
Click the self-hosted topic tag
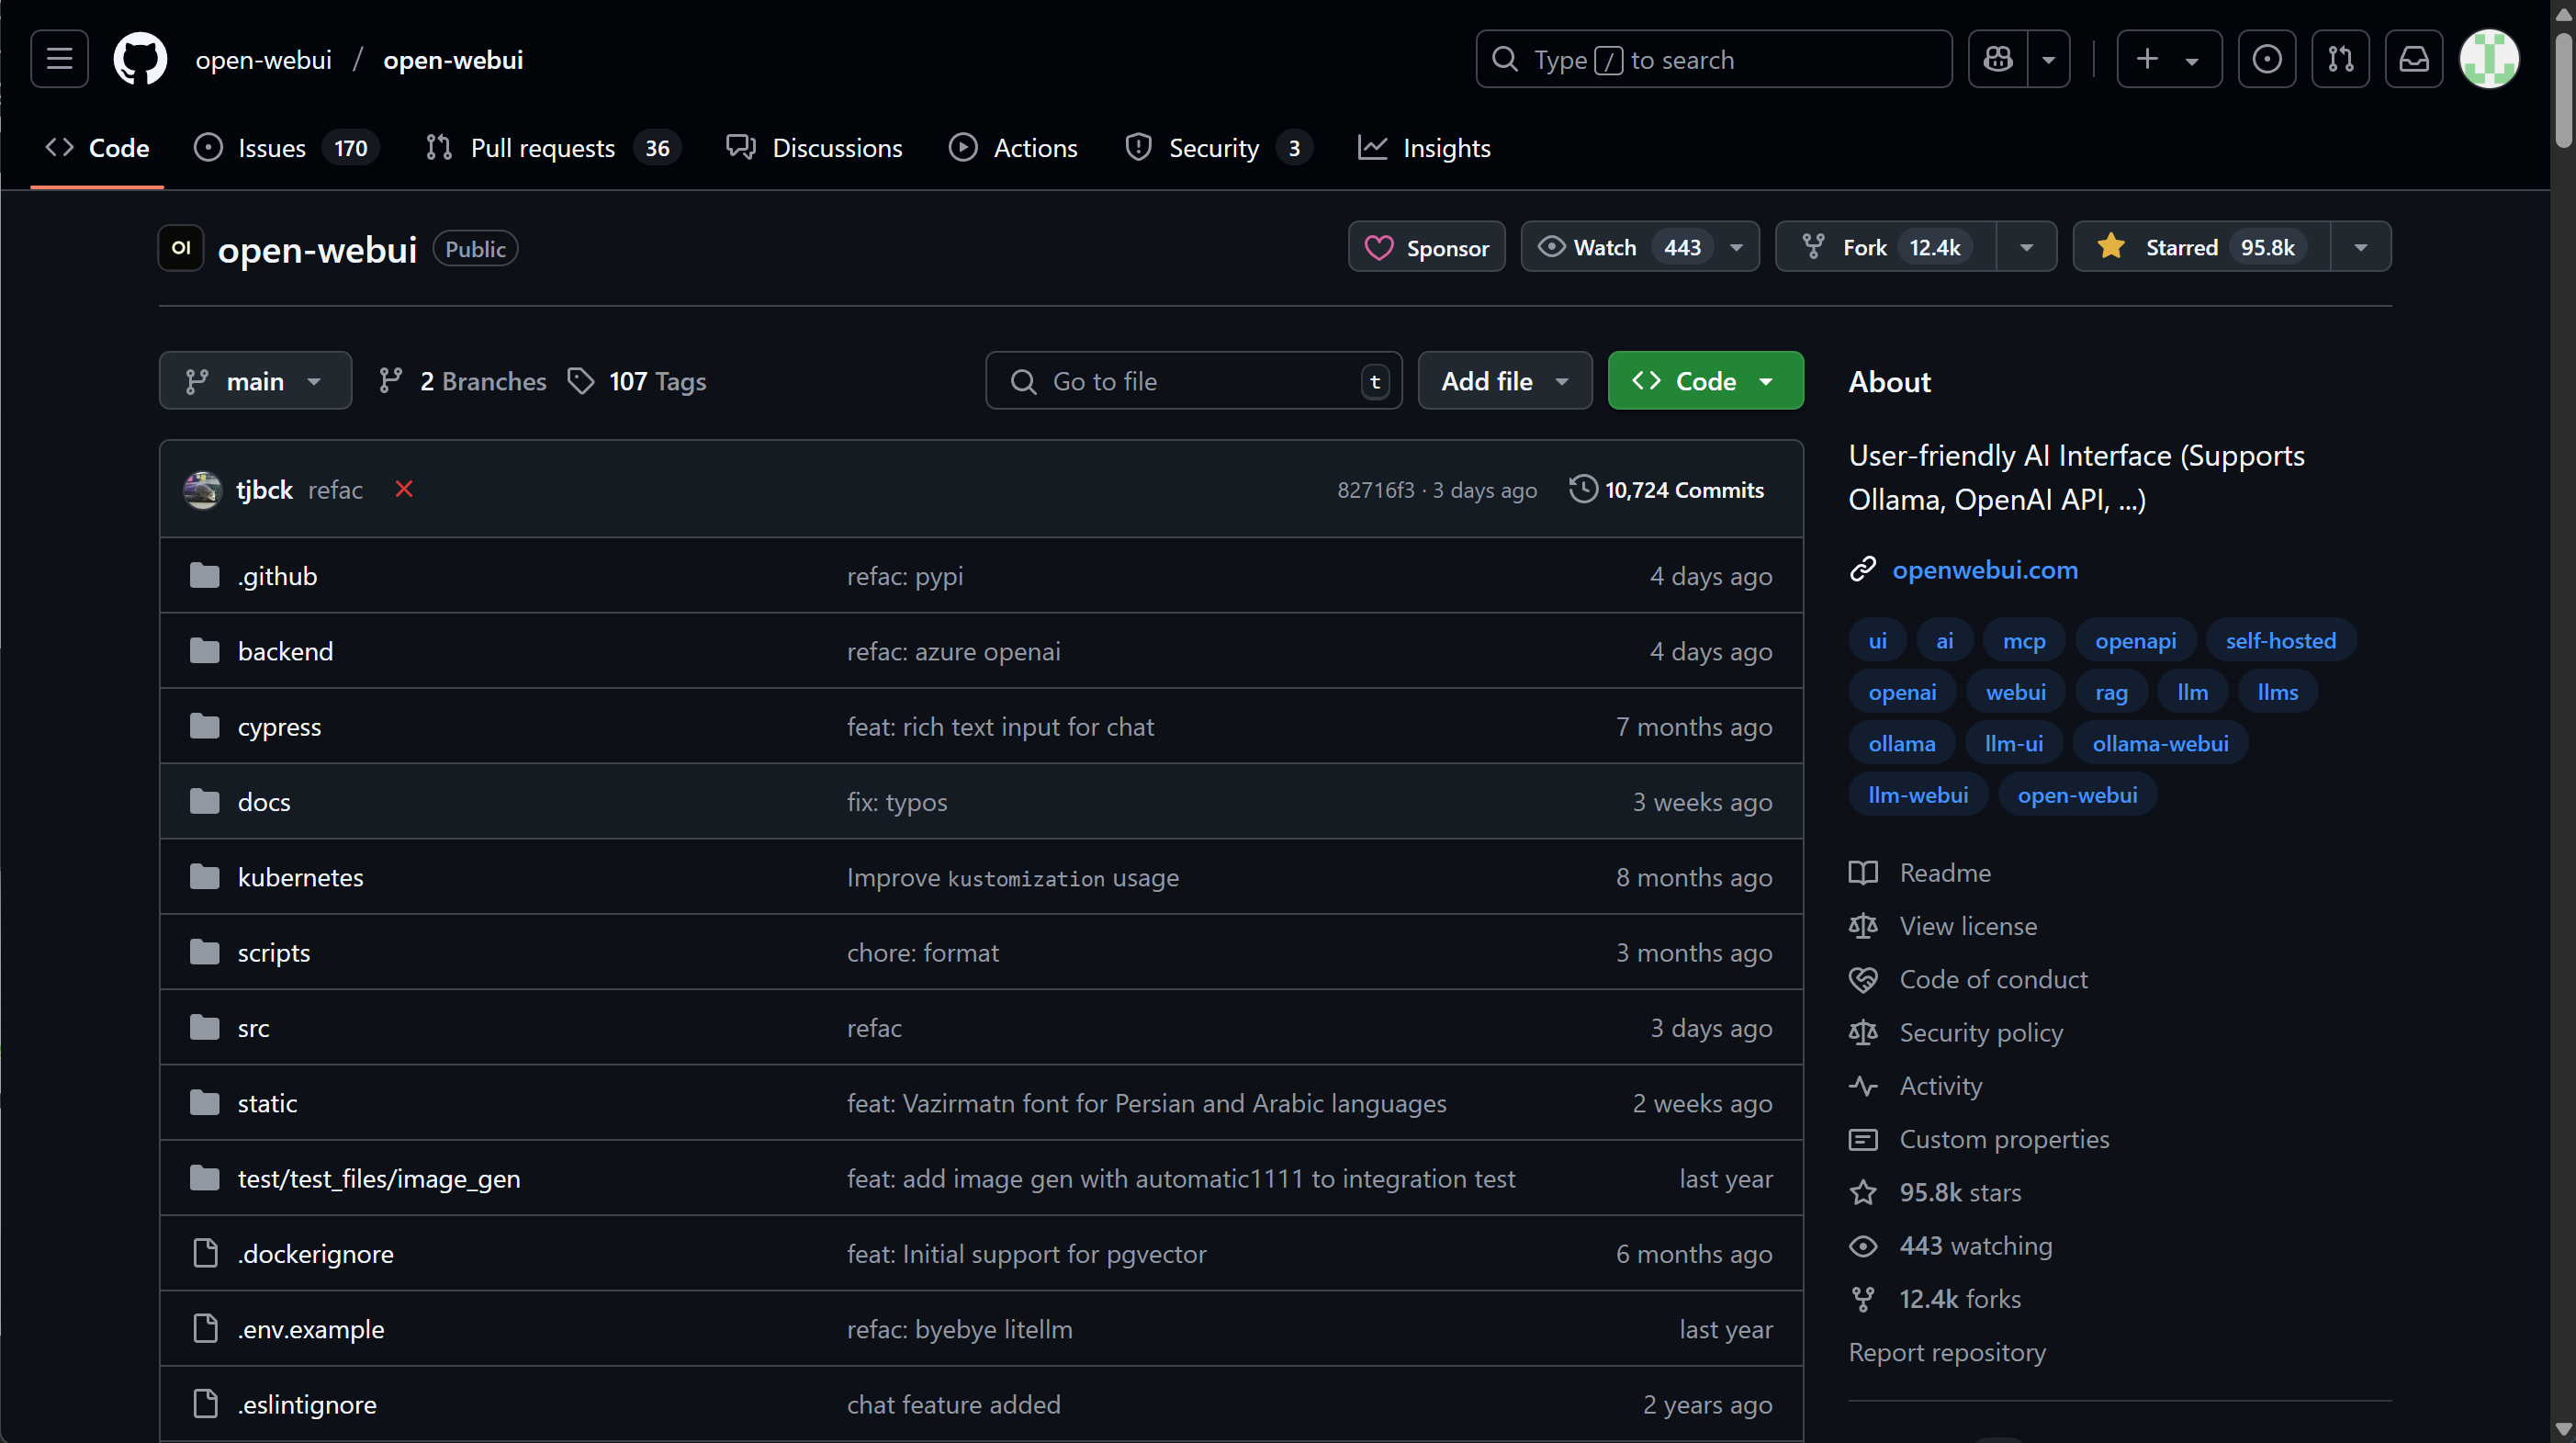click(x=2280, y=640)
